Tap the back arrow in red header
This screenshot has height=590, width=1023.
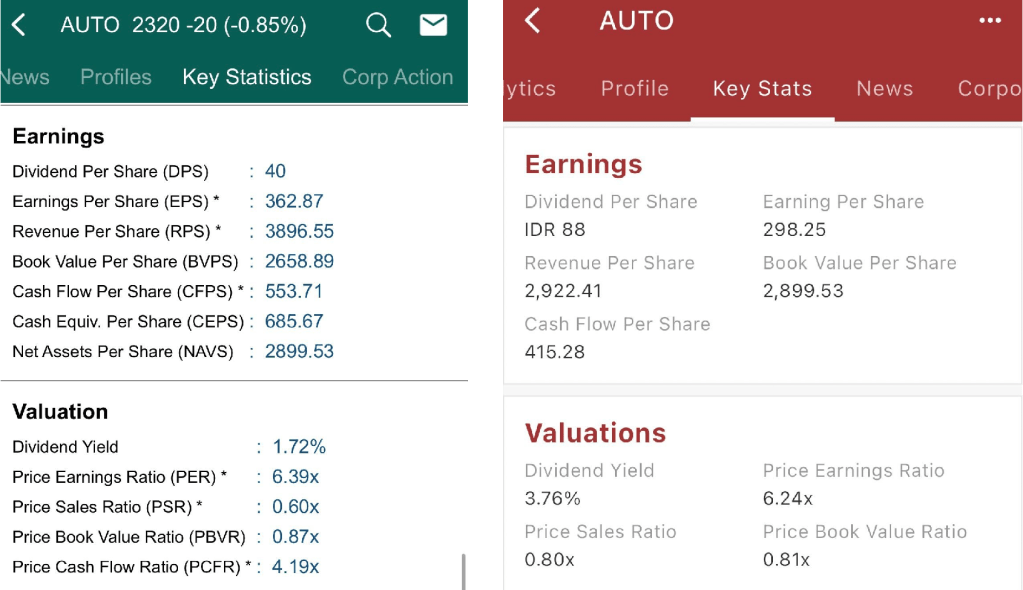533,21
